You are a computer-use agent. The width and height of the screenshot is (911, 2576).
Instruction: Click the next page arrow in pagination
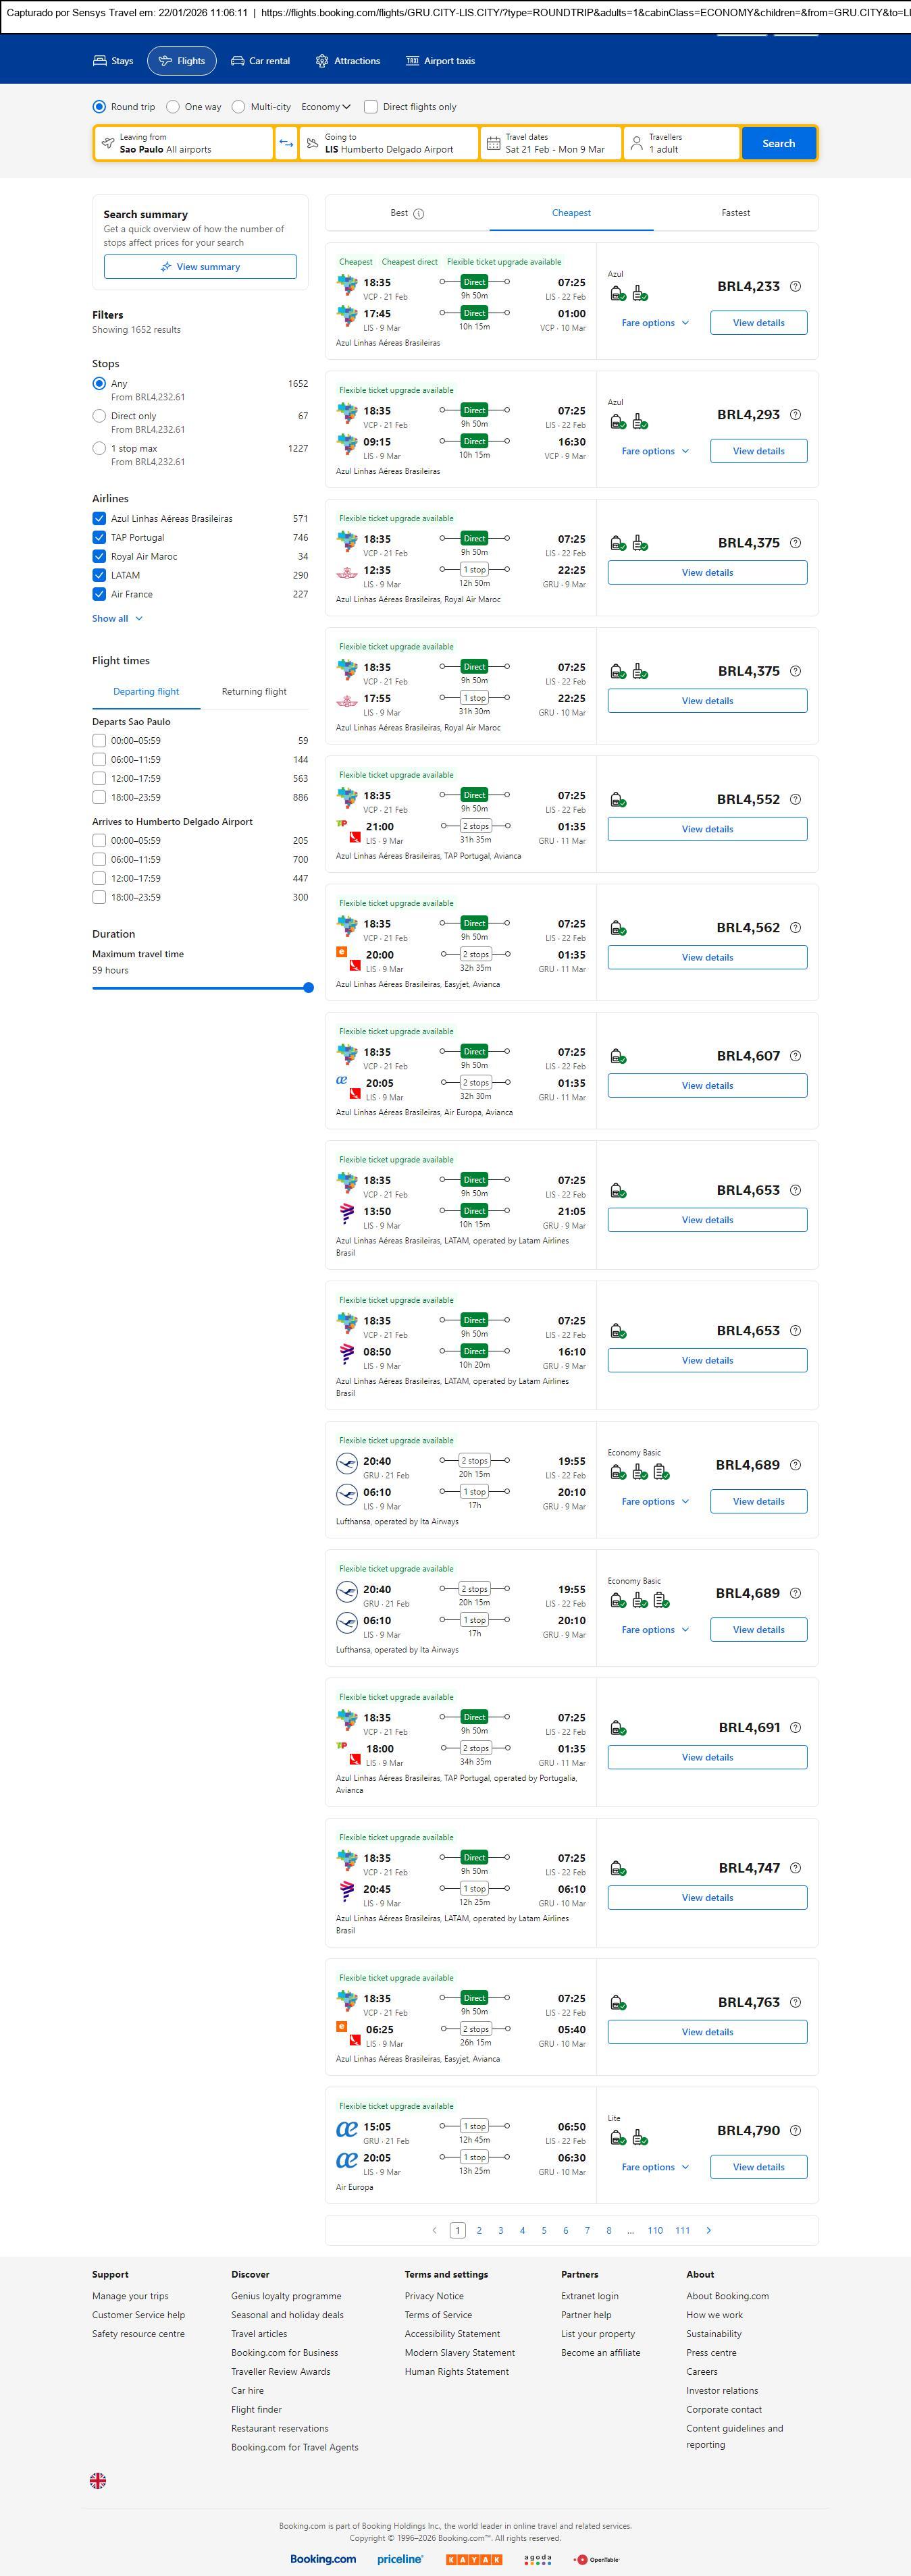[709, 2230]
